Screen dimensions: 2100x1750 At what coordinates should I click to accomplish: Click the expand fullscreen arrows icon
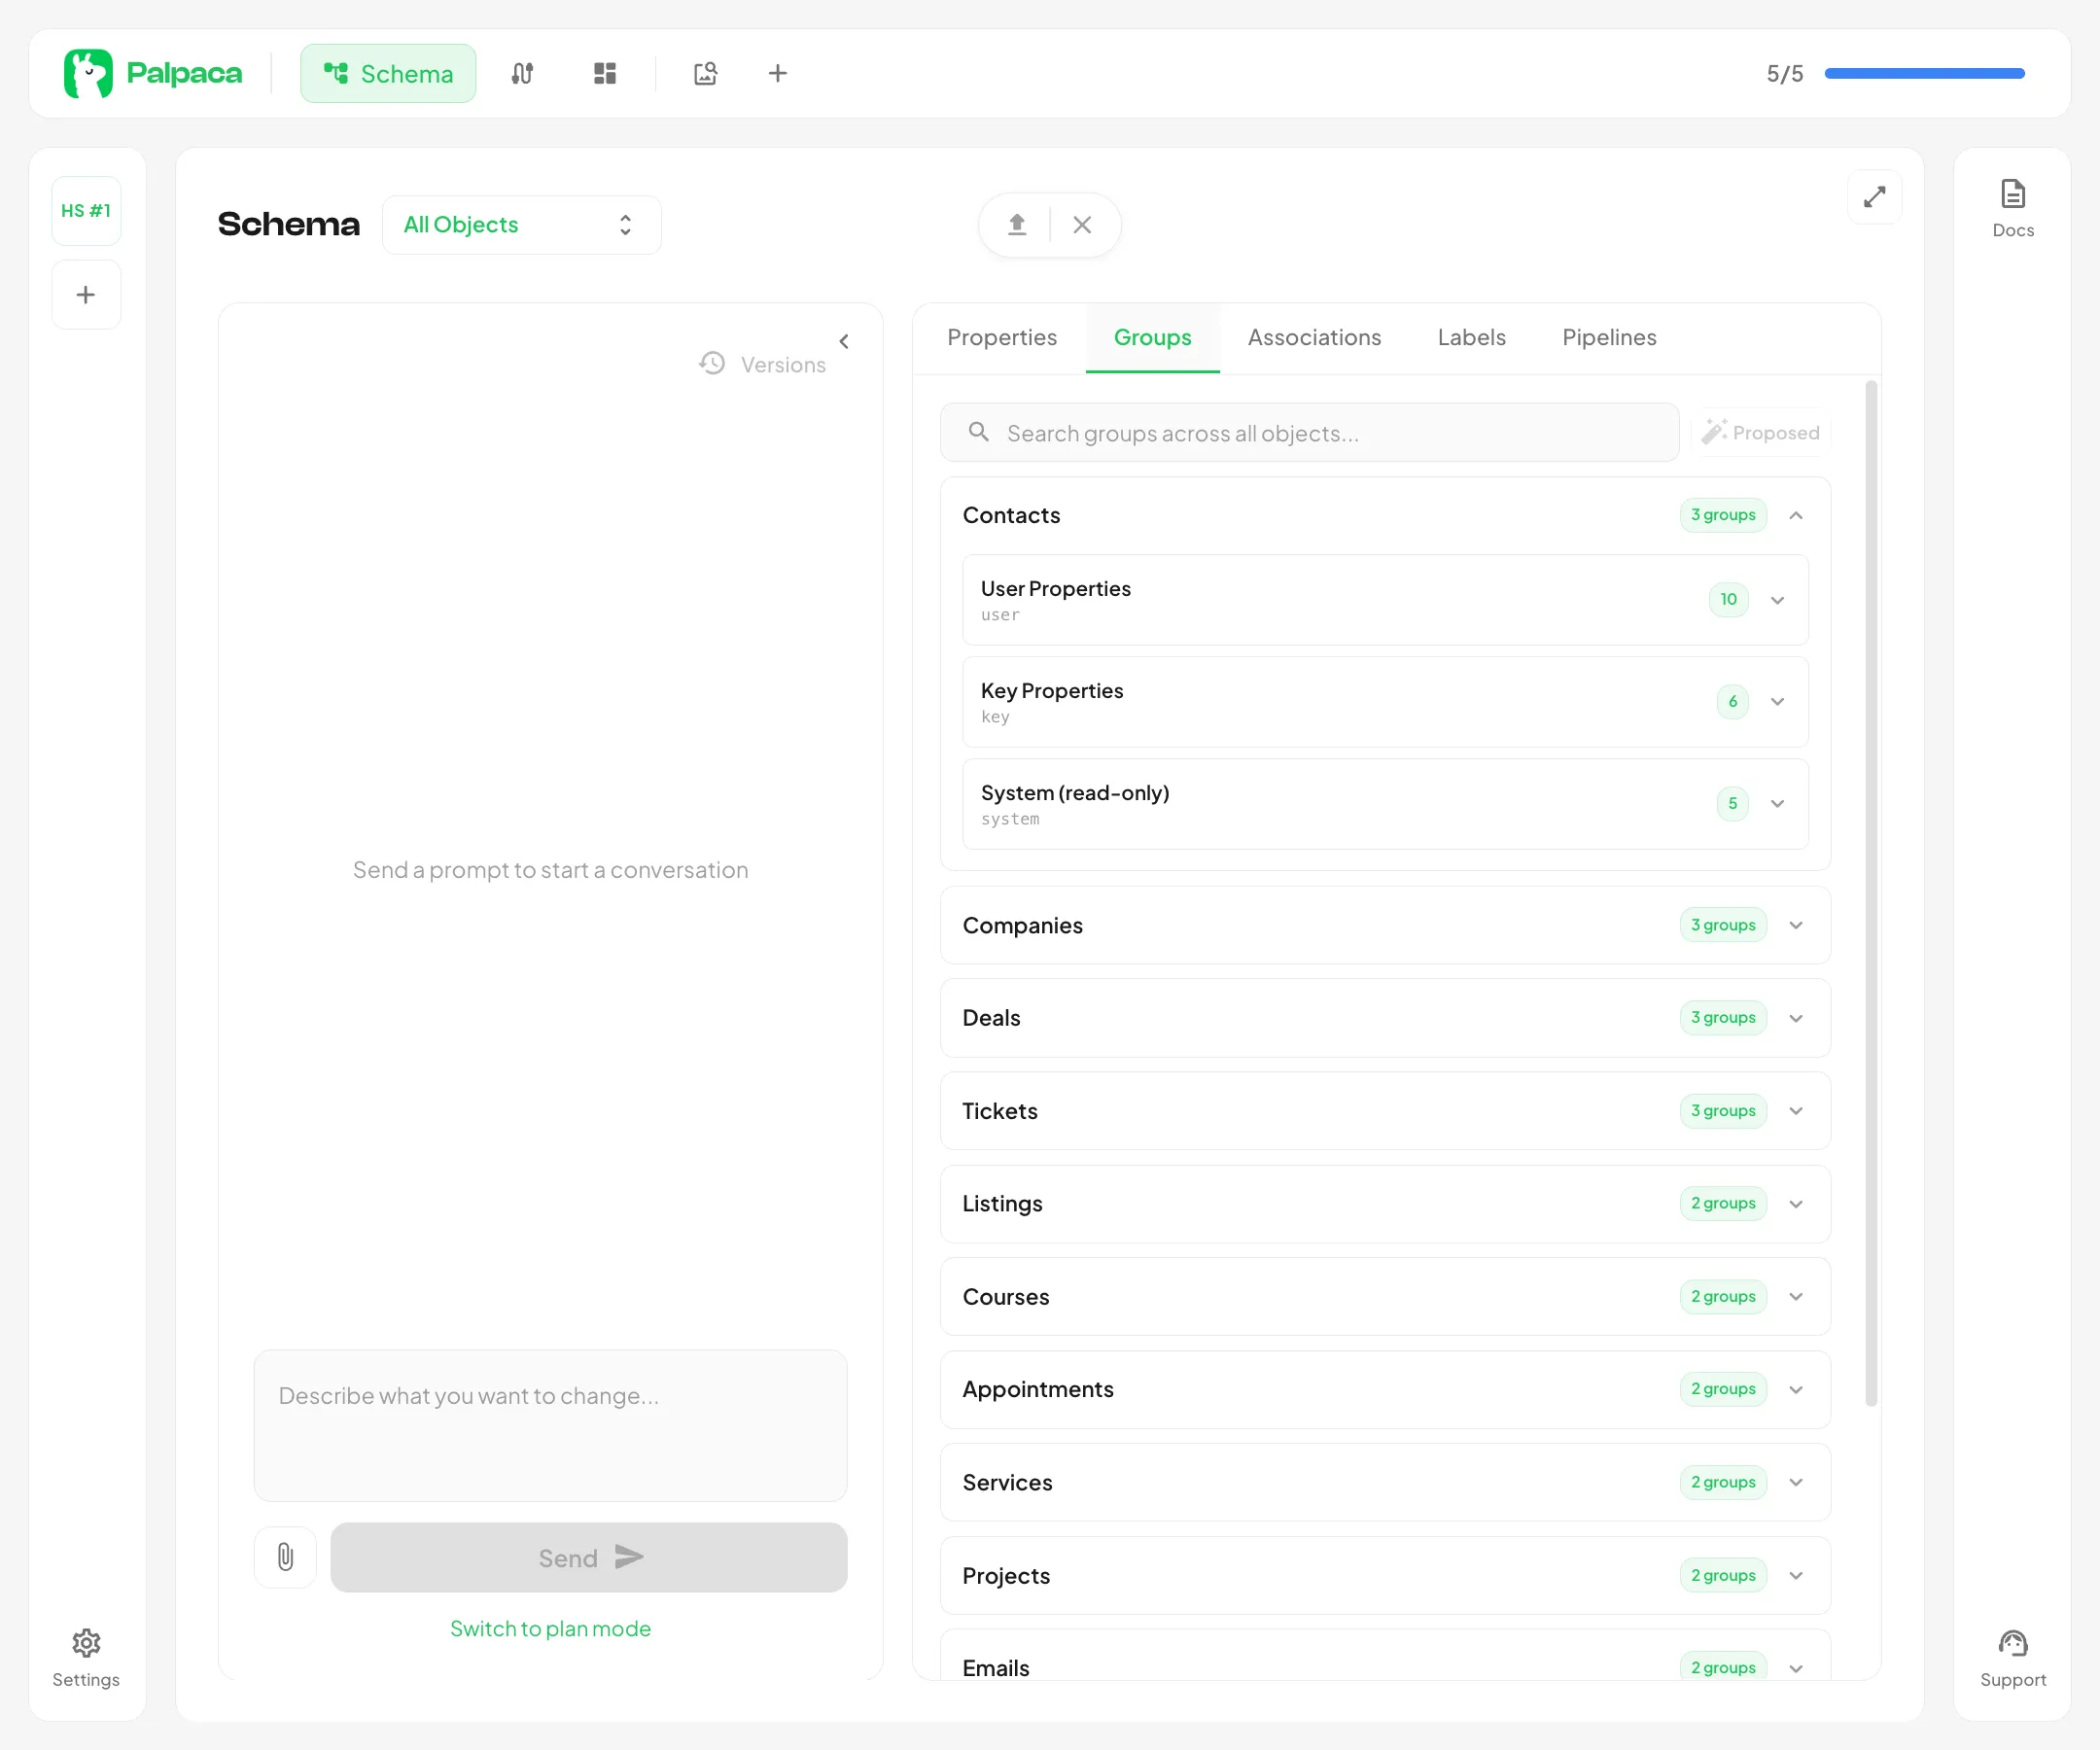[1874, 197]
